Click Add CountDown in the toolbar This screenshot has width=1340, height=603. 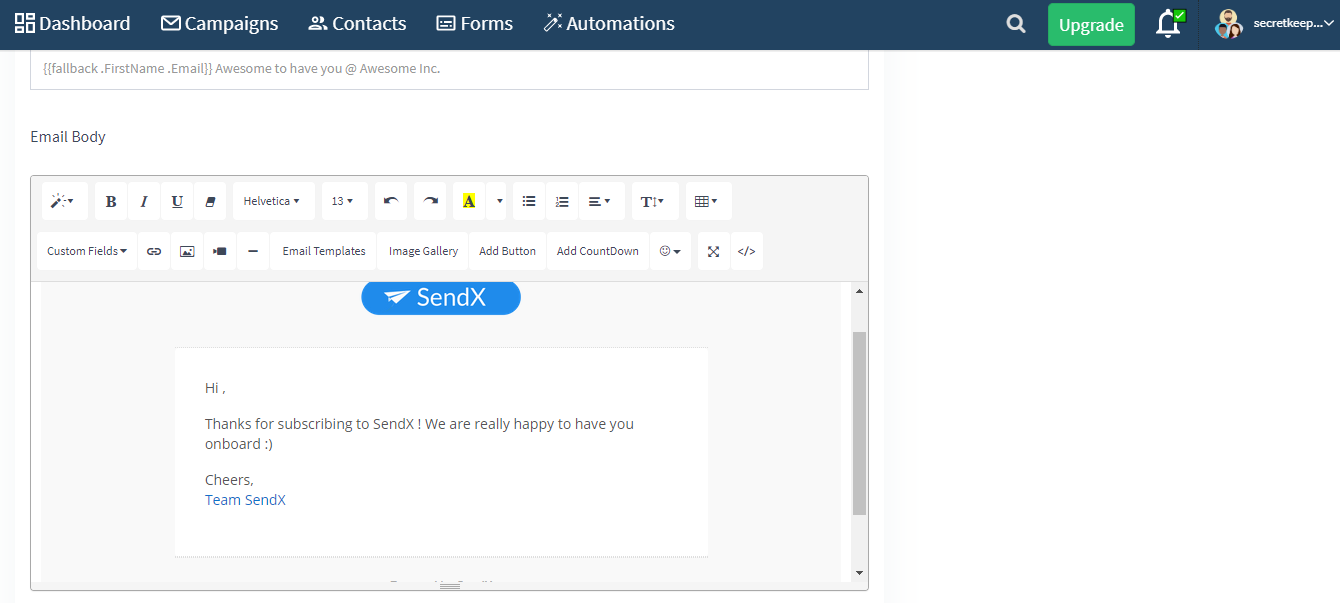point(598,251)
